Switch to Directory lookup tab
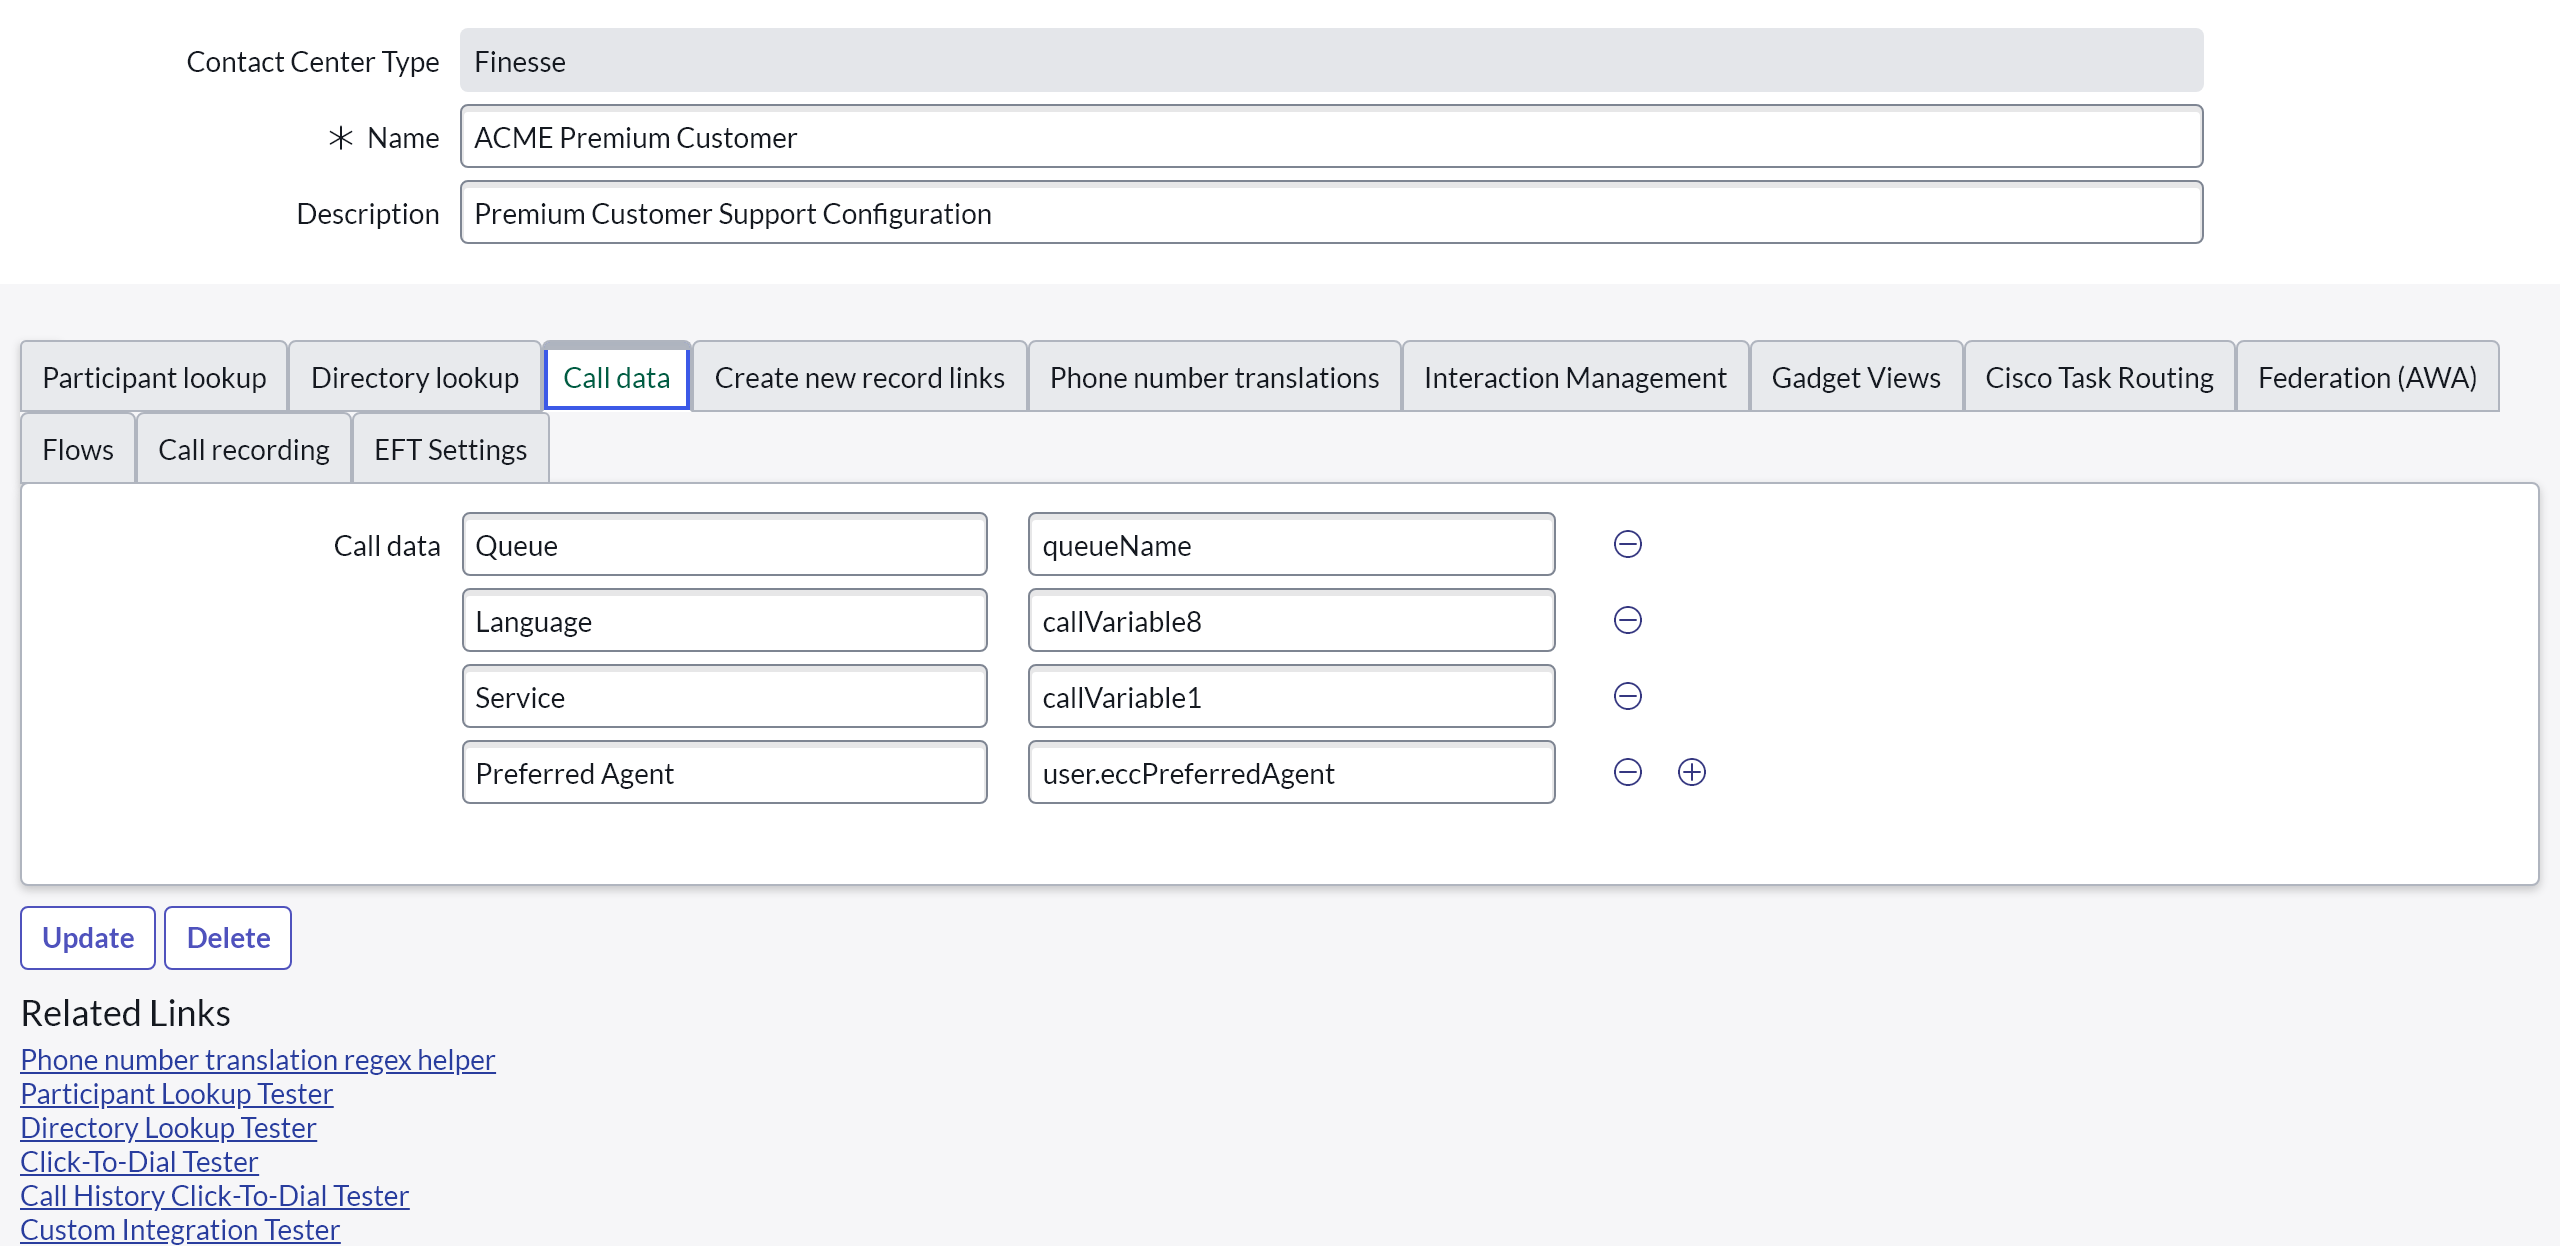Screen dimensions: 2560x1246 (x=414, y=377)
